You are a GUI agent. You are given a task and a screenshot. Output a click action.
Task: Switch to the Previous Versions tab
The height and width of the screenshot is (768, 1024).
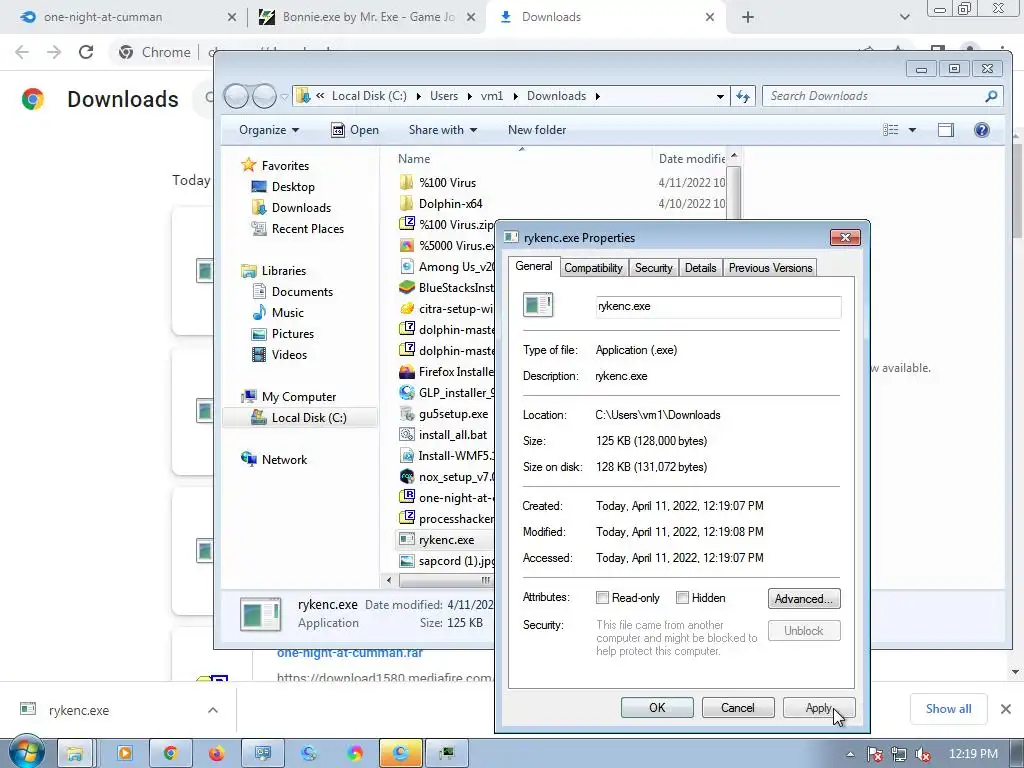point(770,268)
